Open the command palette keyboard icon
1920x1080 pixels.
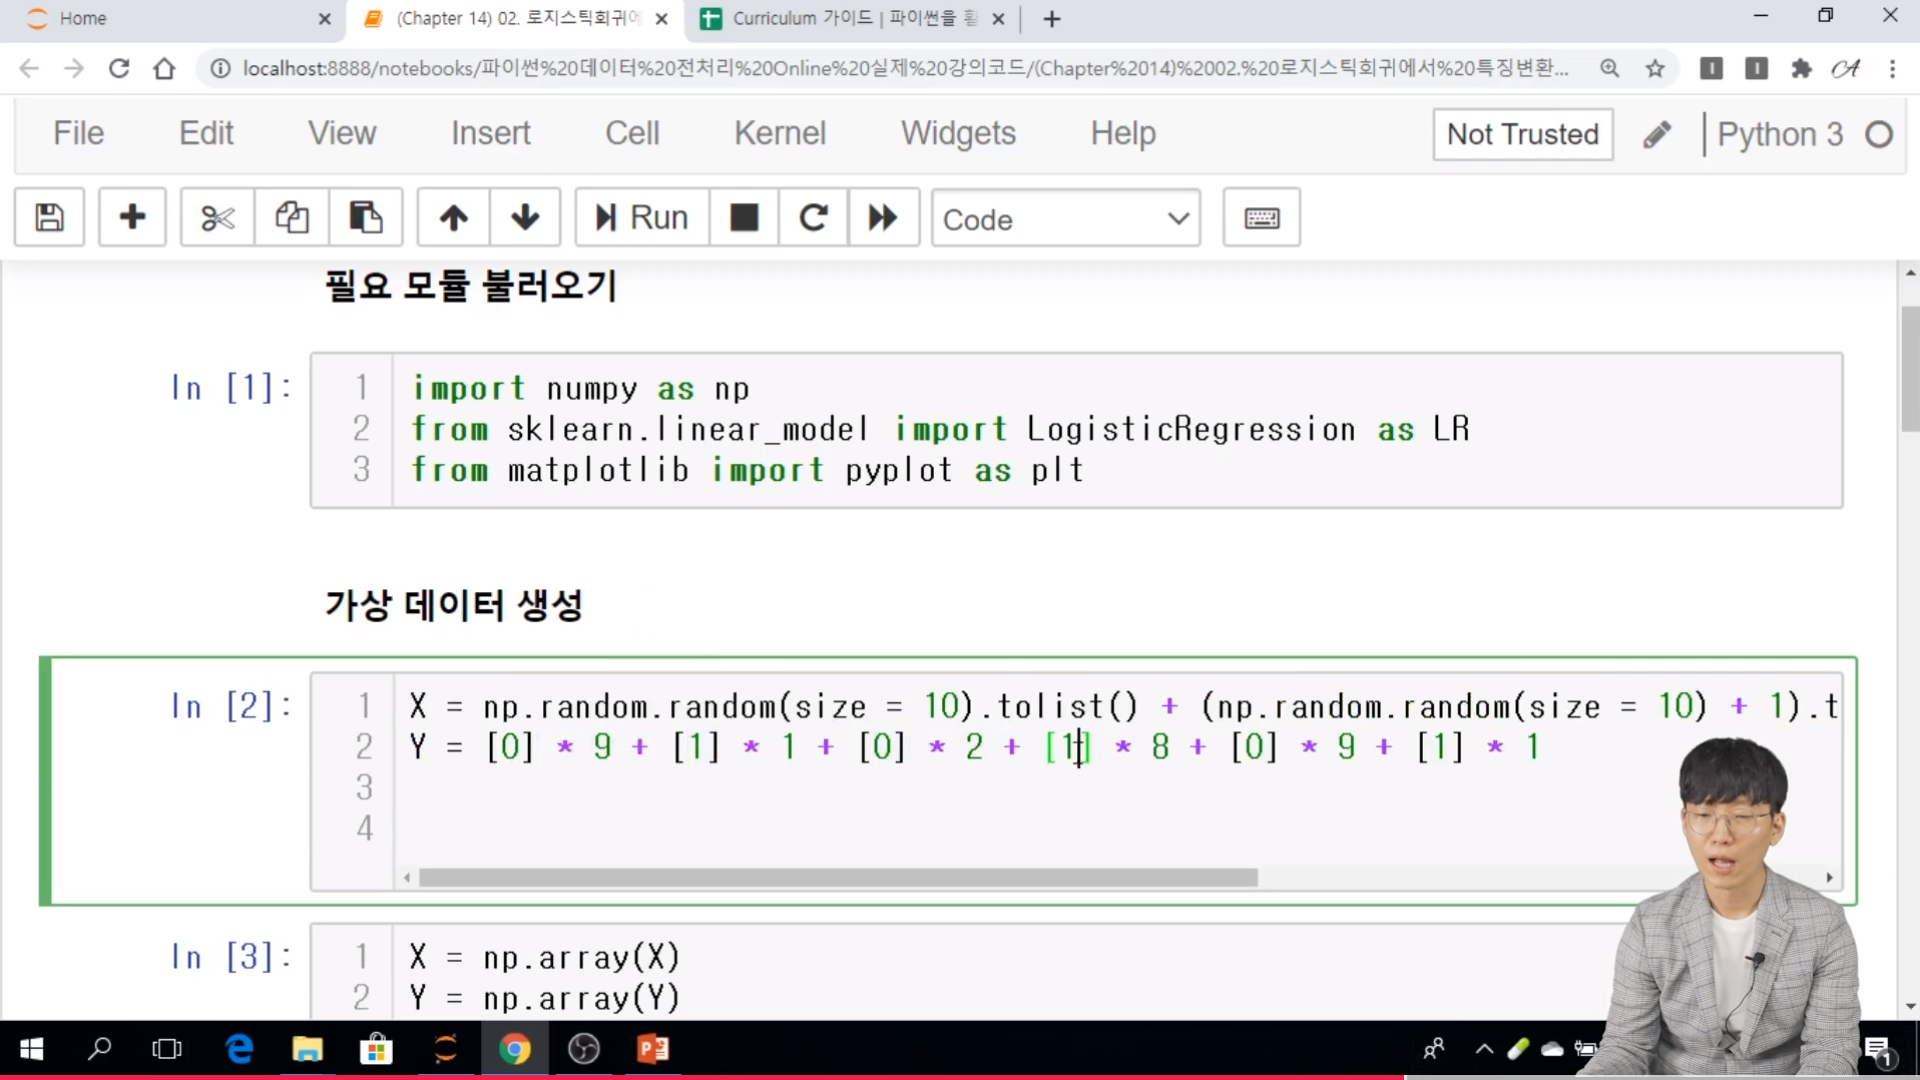1261,217
